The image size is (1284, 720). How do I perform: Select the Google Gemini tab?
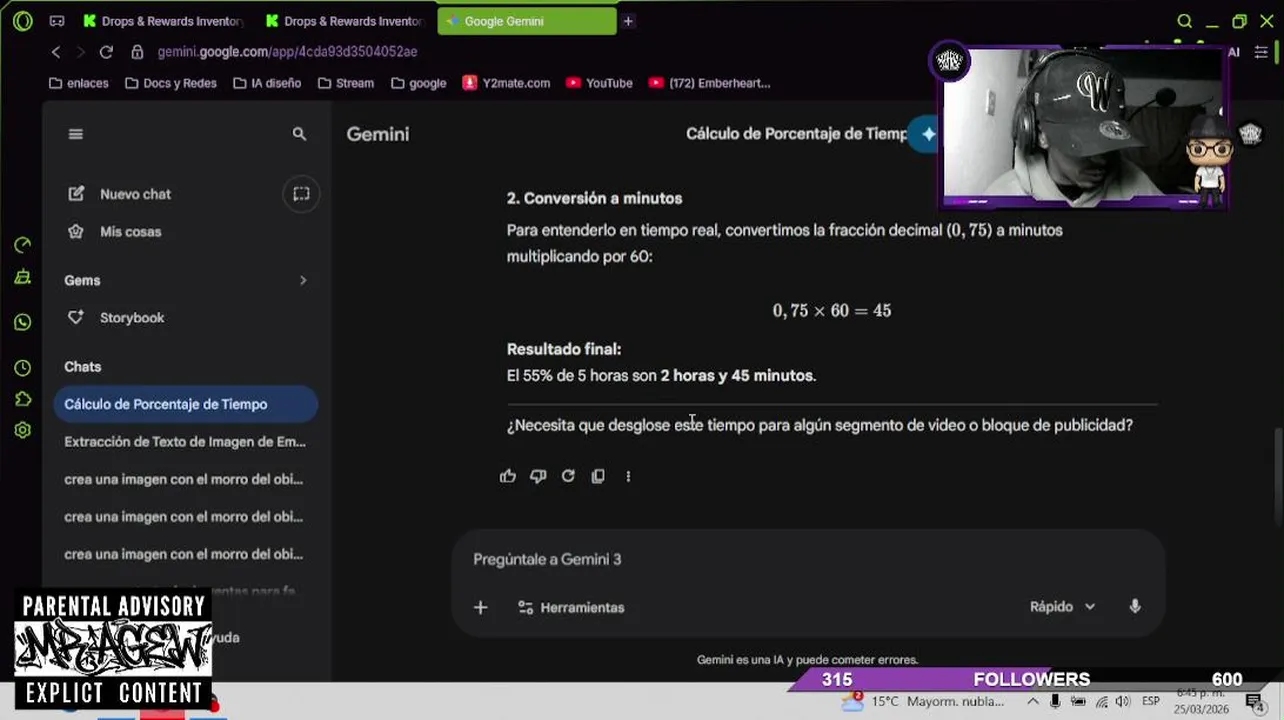pos(527,21)
